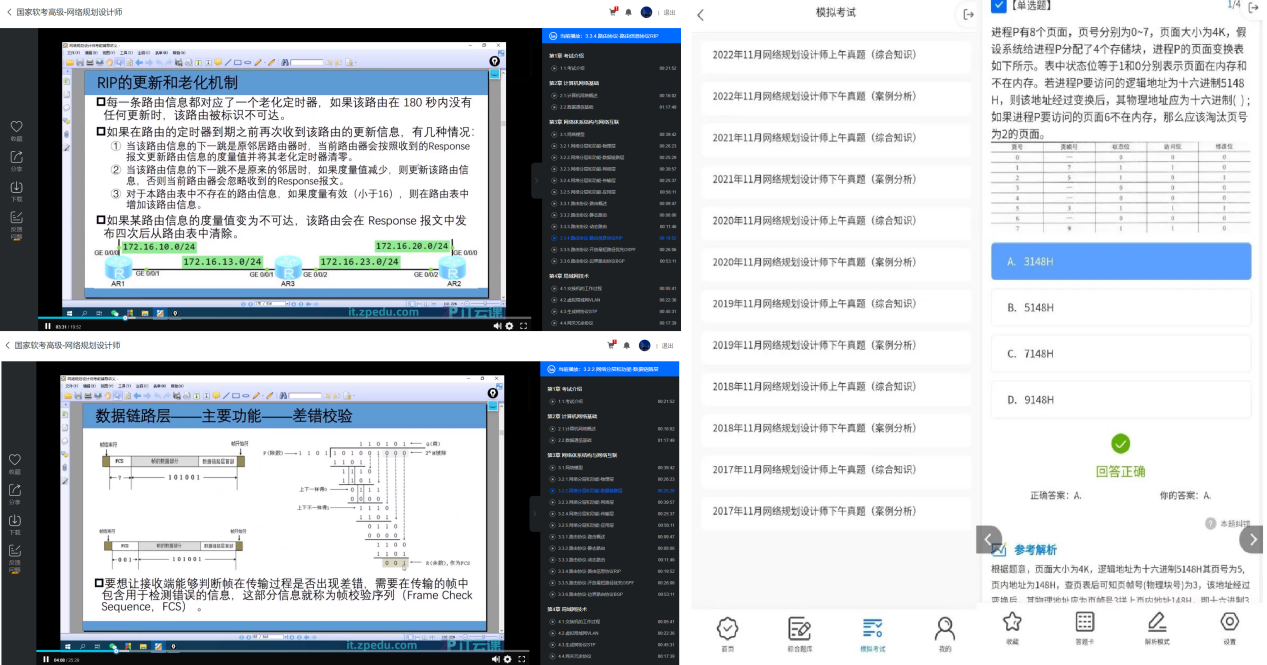Switch to 首页 tab in bottom navigation
The width and height of the screenshot is (1267, 665).
click(x=727, y=634)
